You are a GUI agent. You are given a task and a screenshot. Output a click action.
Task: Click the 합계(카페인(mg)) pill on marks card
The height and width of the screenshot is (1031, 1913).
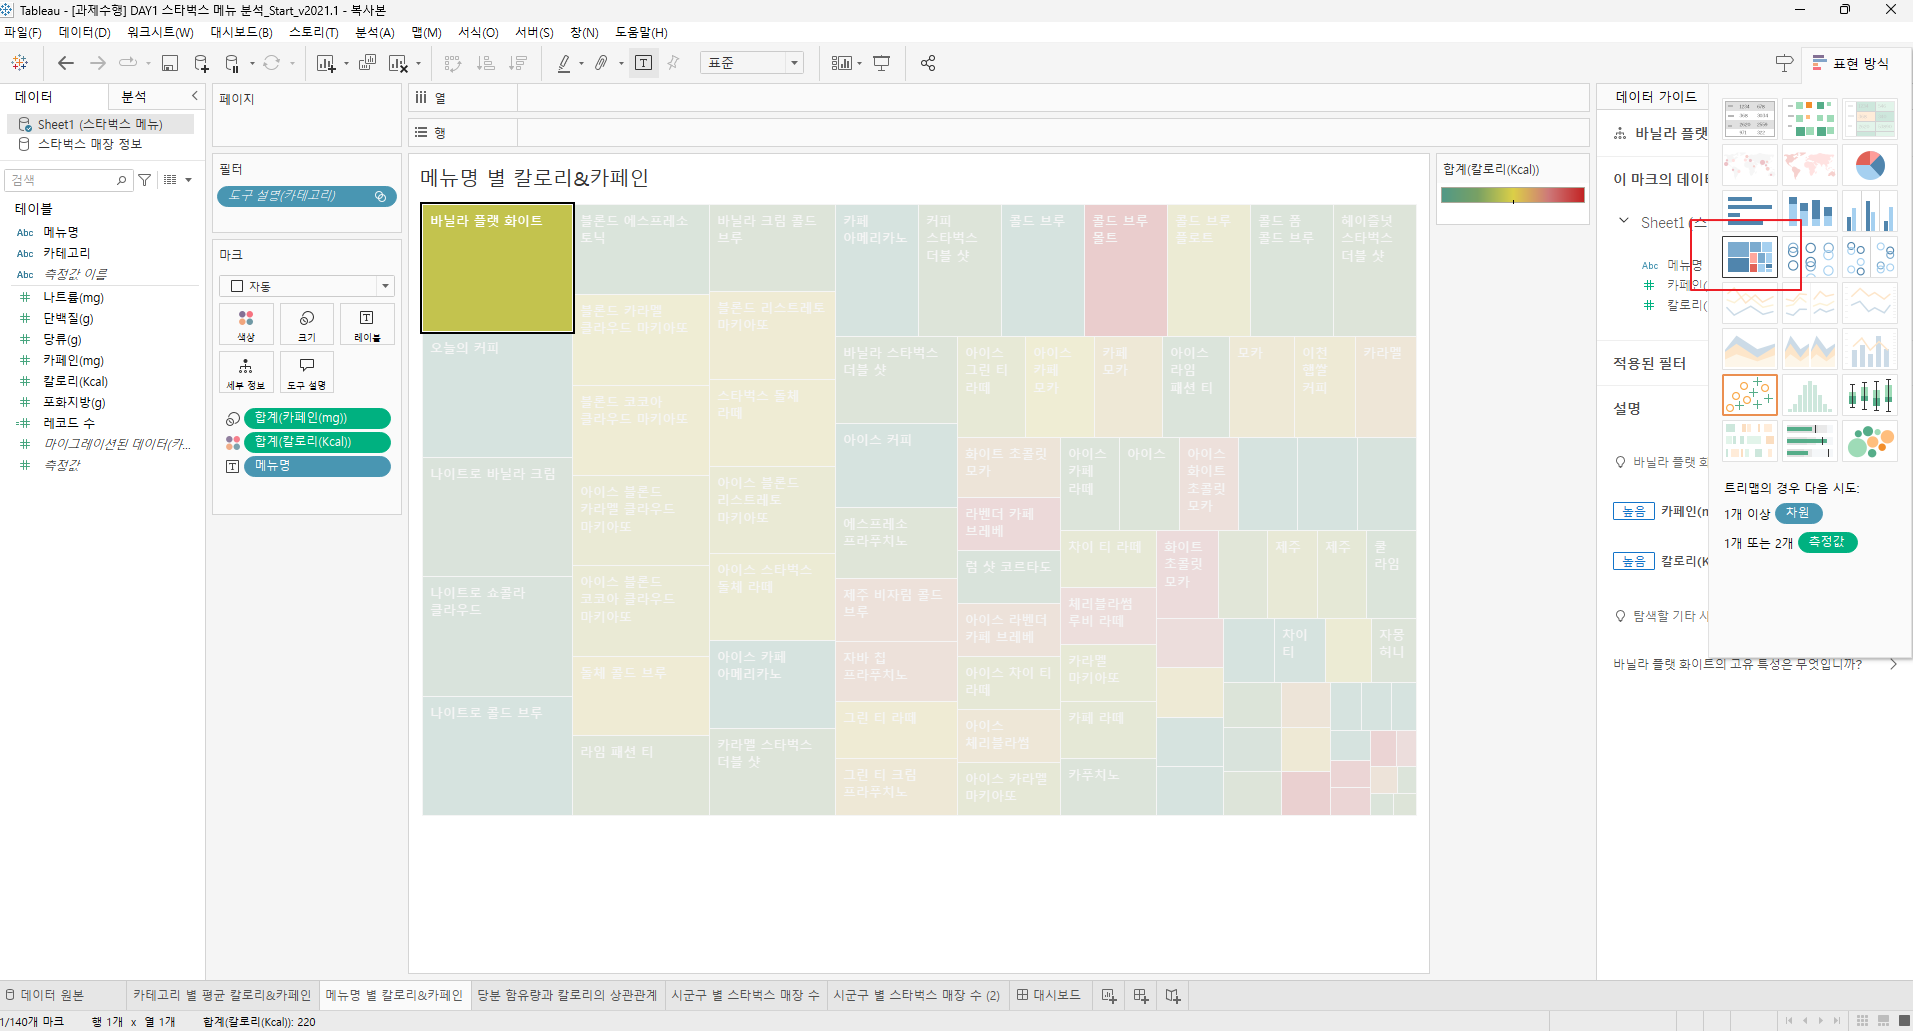pos(317,418)
